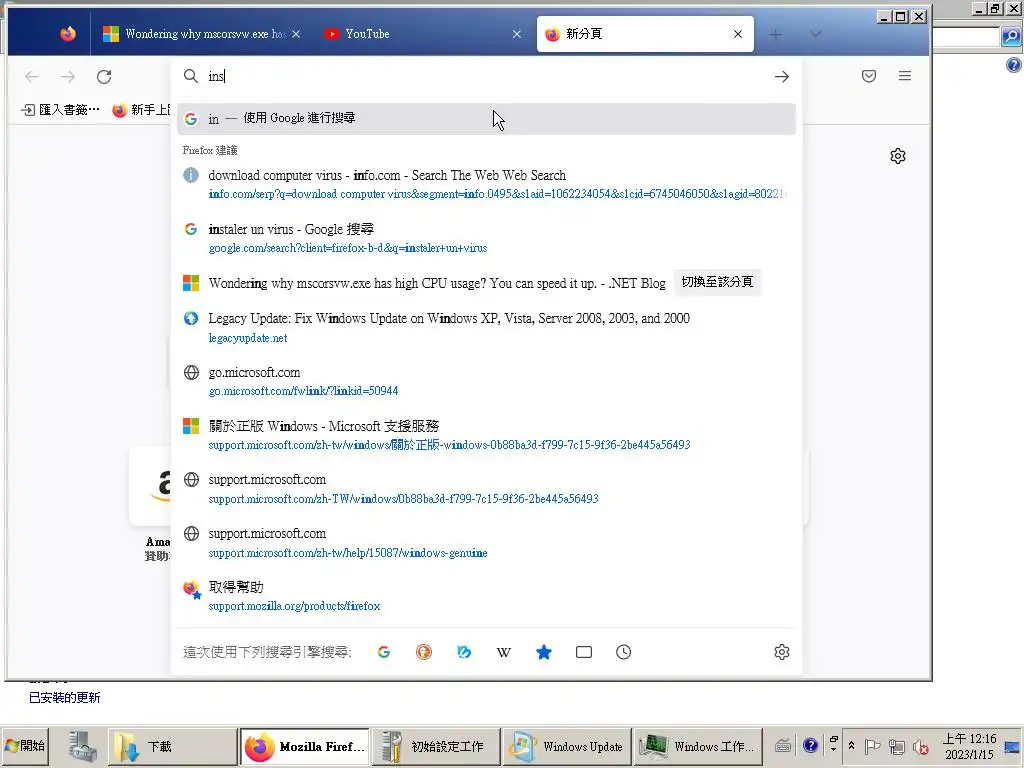Open go.microsoft.com fwlink suggestion
1024x768 pixels.
click(487, 381)
